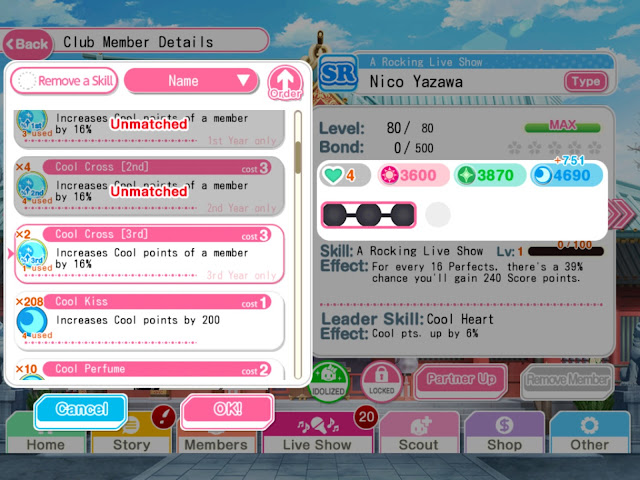Click the blue Cool points stat icon
Viewport: 640px width, 480px height.
[542, 176]
